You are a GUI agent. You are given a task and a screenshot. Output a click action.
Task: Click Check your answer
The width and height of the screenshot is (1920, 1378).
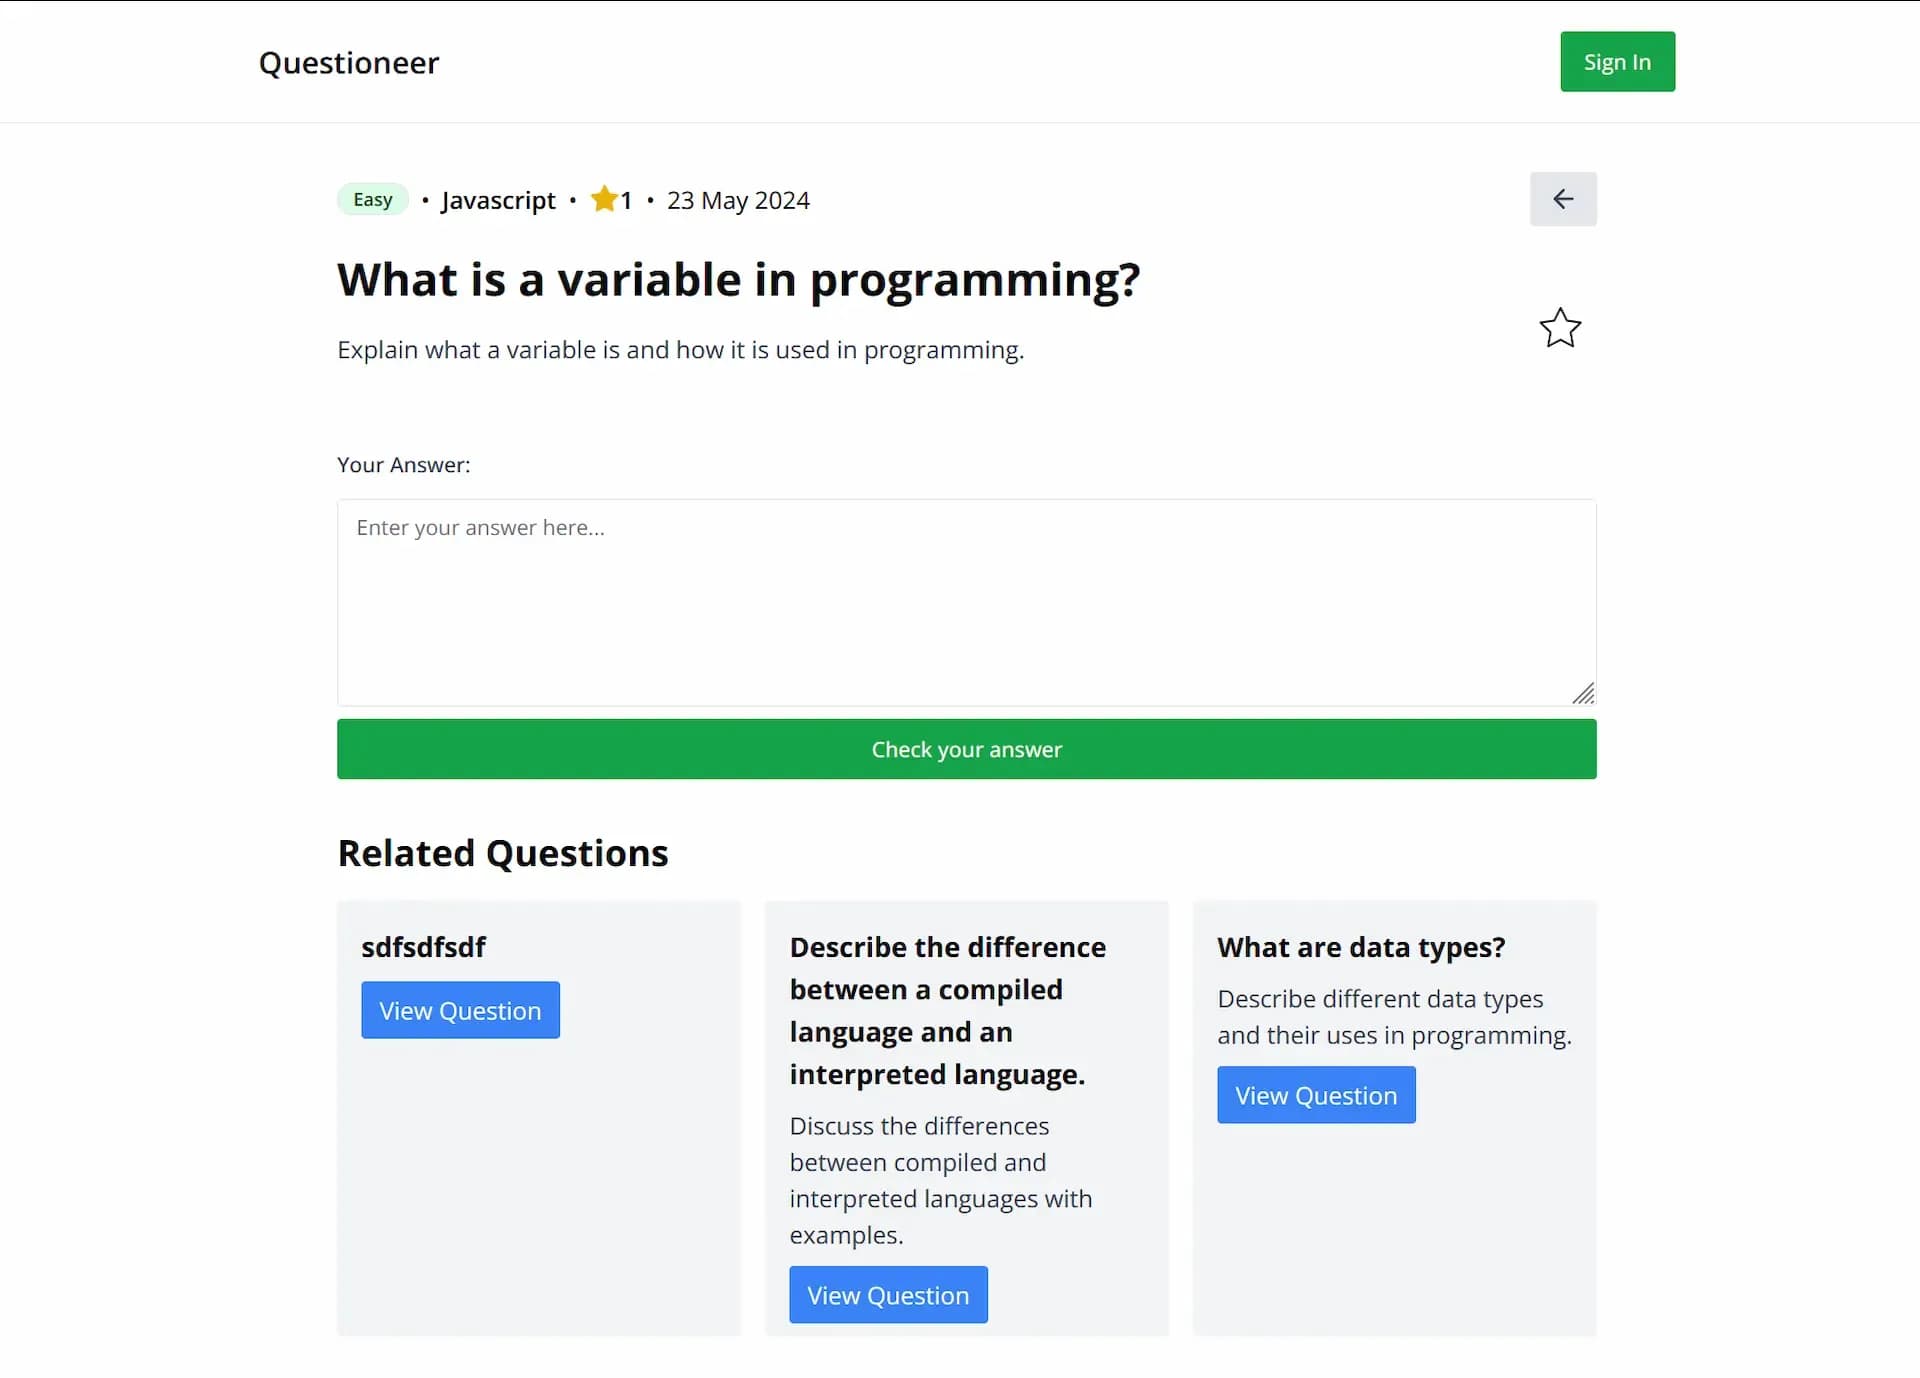pyautogui.click(x=965, y=749)
